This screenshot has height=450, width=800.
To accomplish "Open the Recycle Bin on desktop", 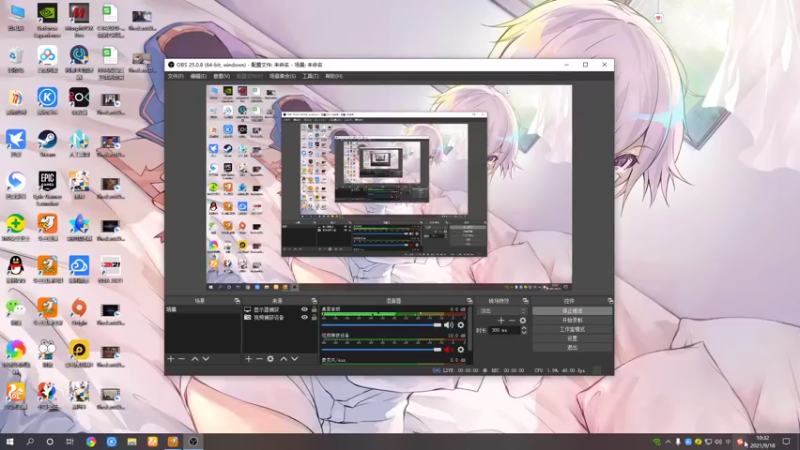I will click(x=16, y=59).
